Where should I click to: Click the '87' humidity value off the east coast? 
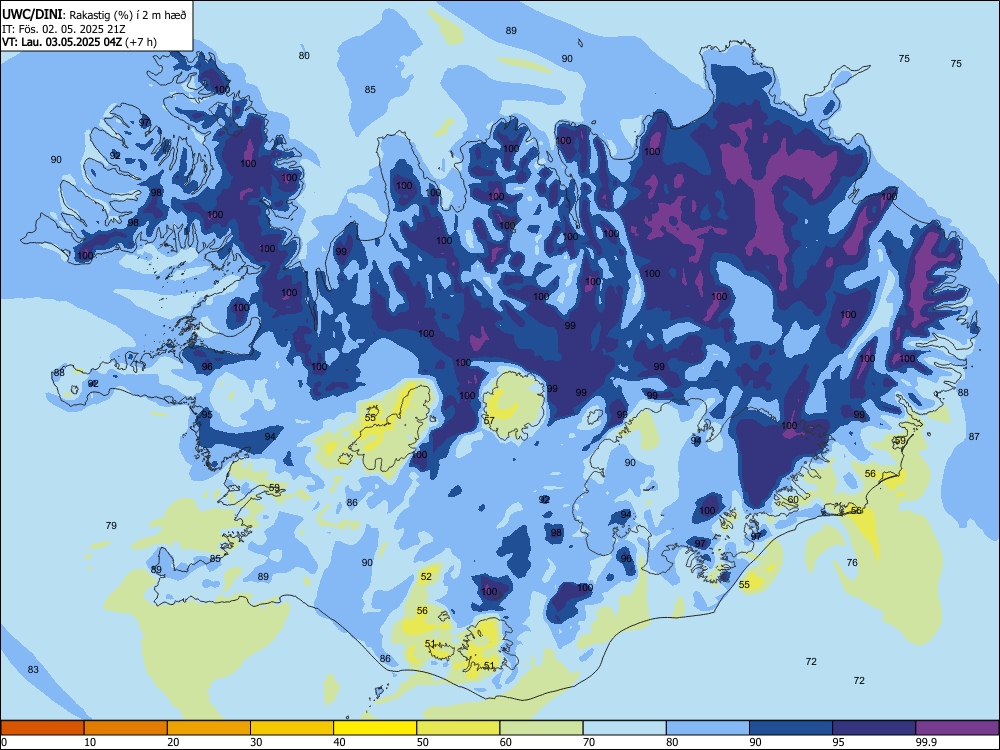[x=974, y=436]
